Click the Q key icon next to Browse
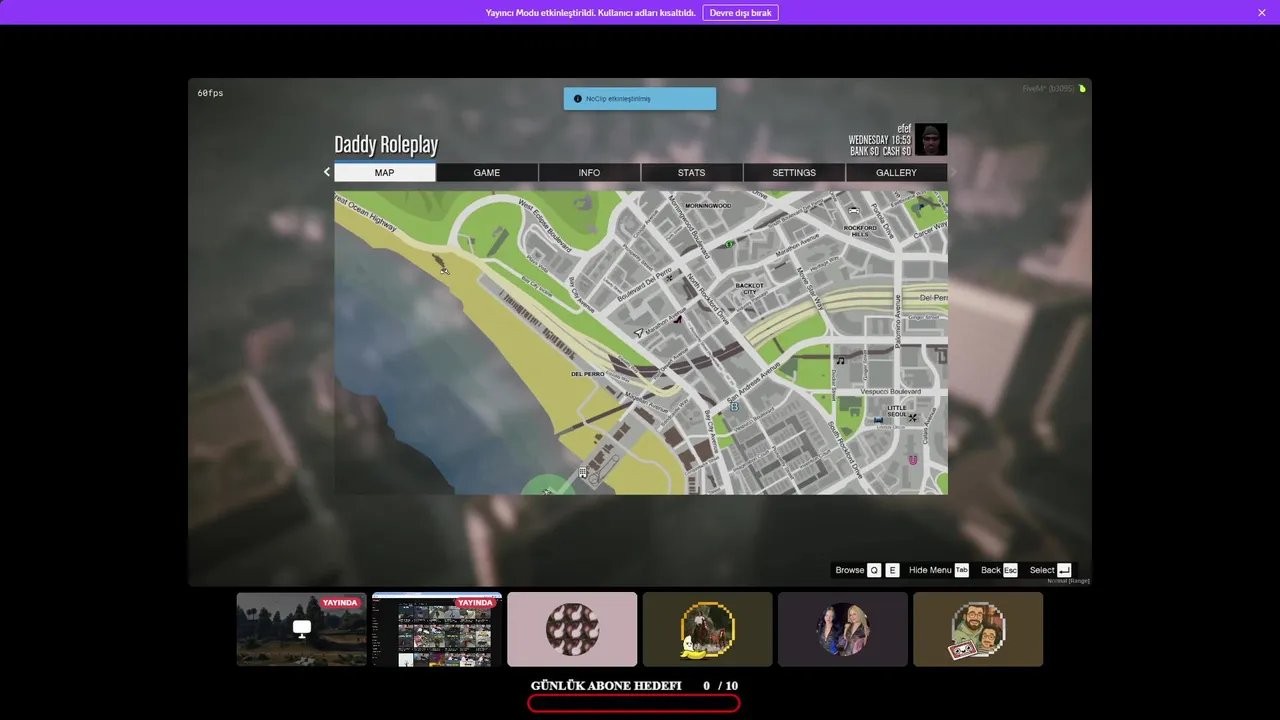Screen dimensions: 1280x720 tap(874, 570)
